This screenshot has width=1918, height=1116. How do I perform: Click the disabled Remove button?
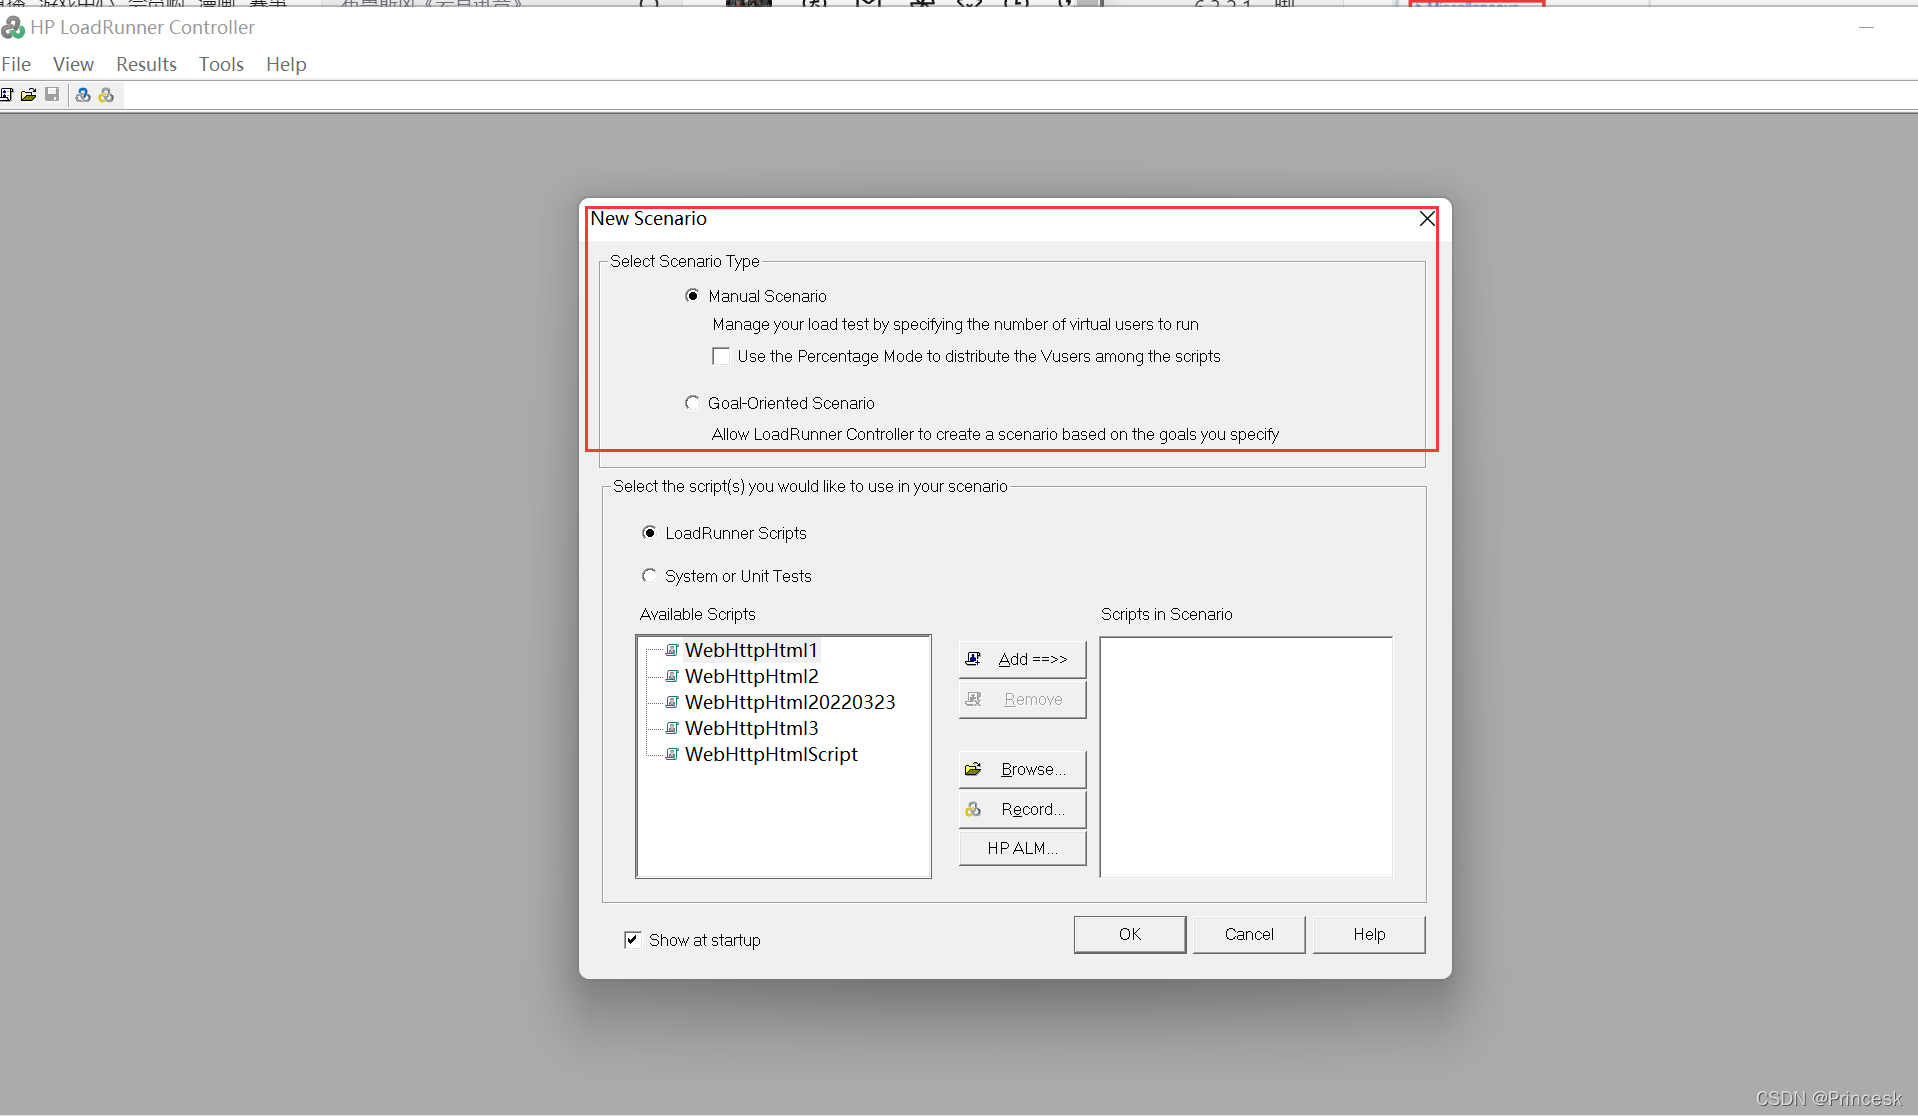coord(1022,699)
